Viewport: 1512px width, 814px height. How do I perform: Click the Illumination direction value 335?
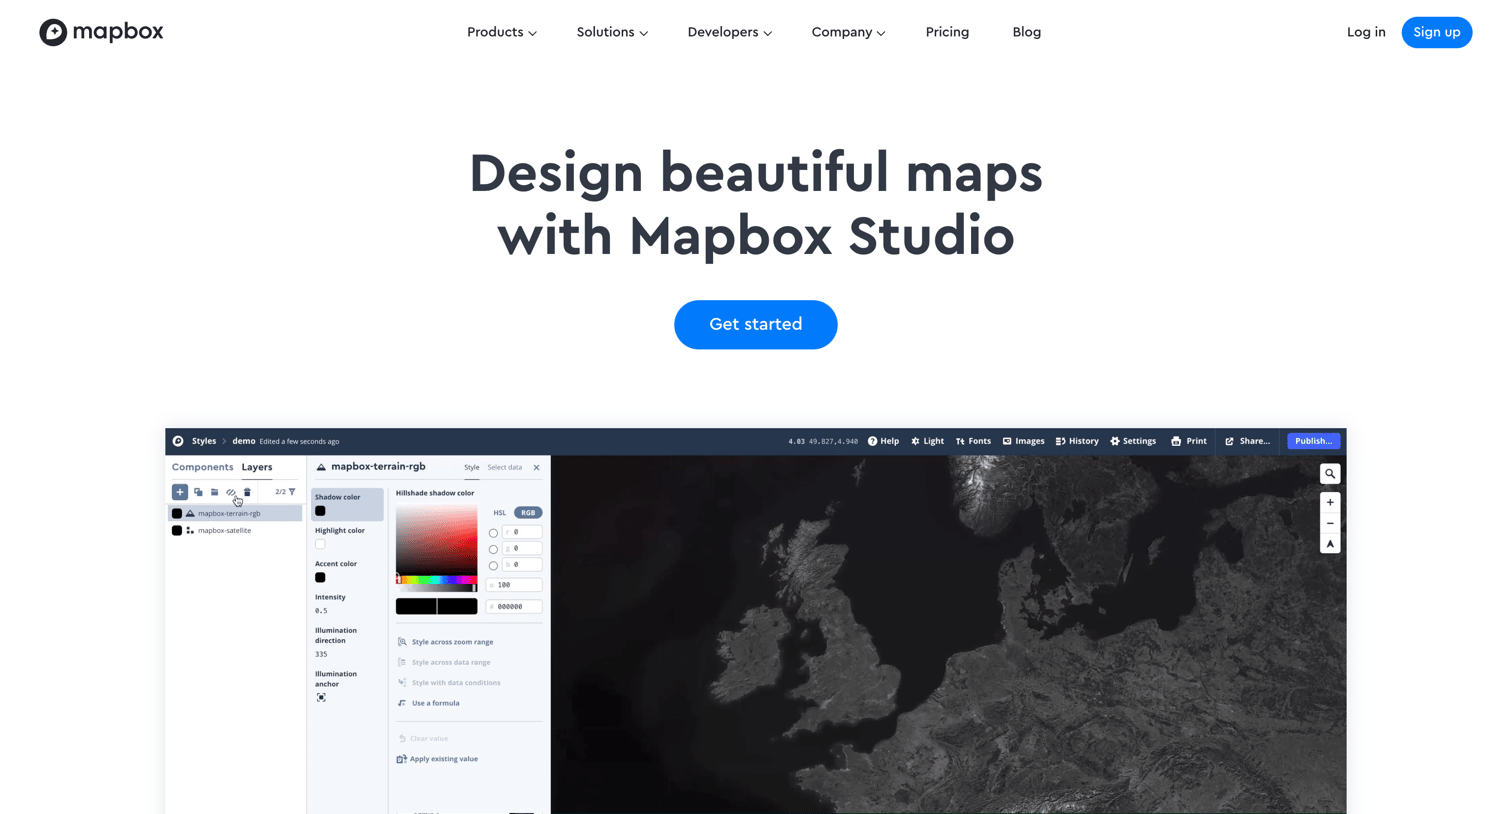click(x=321, y=654)
